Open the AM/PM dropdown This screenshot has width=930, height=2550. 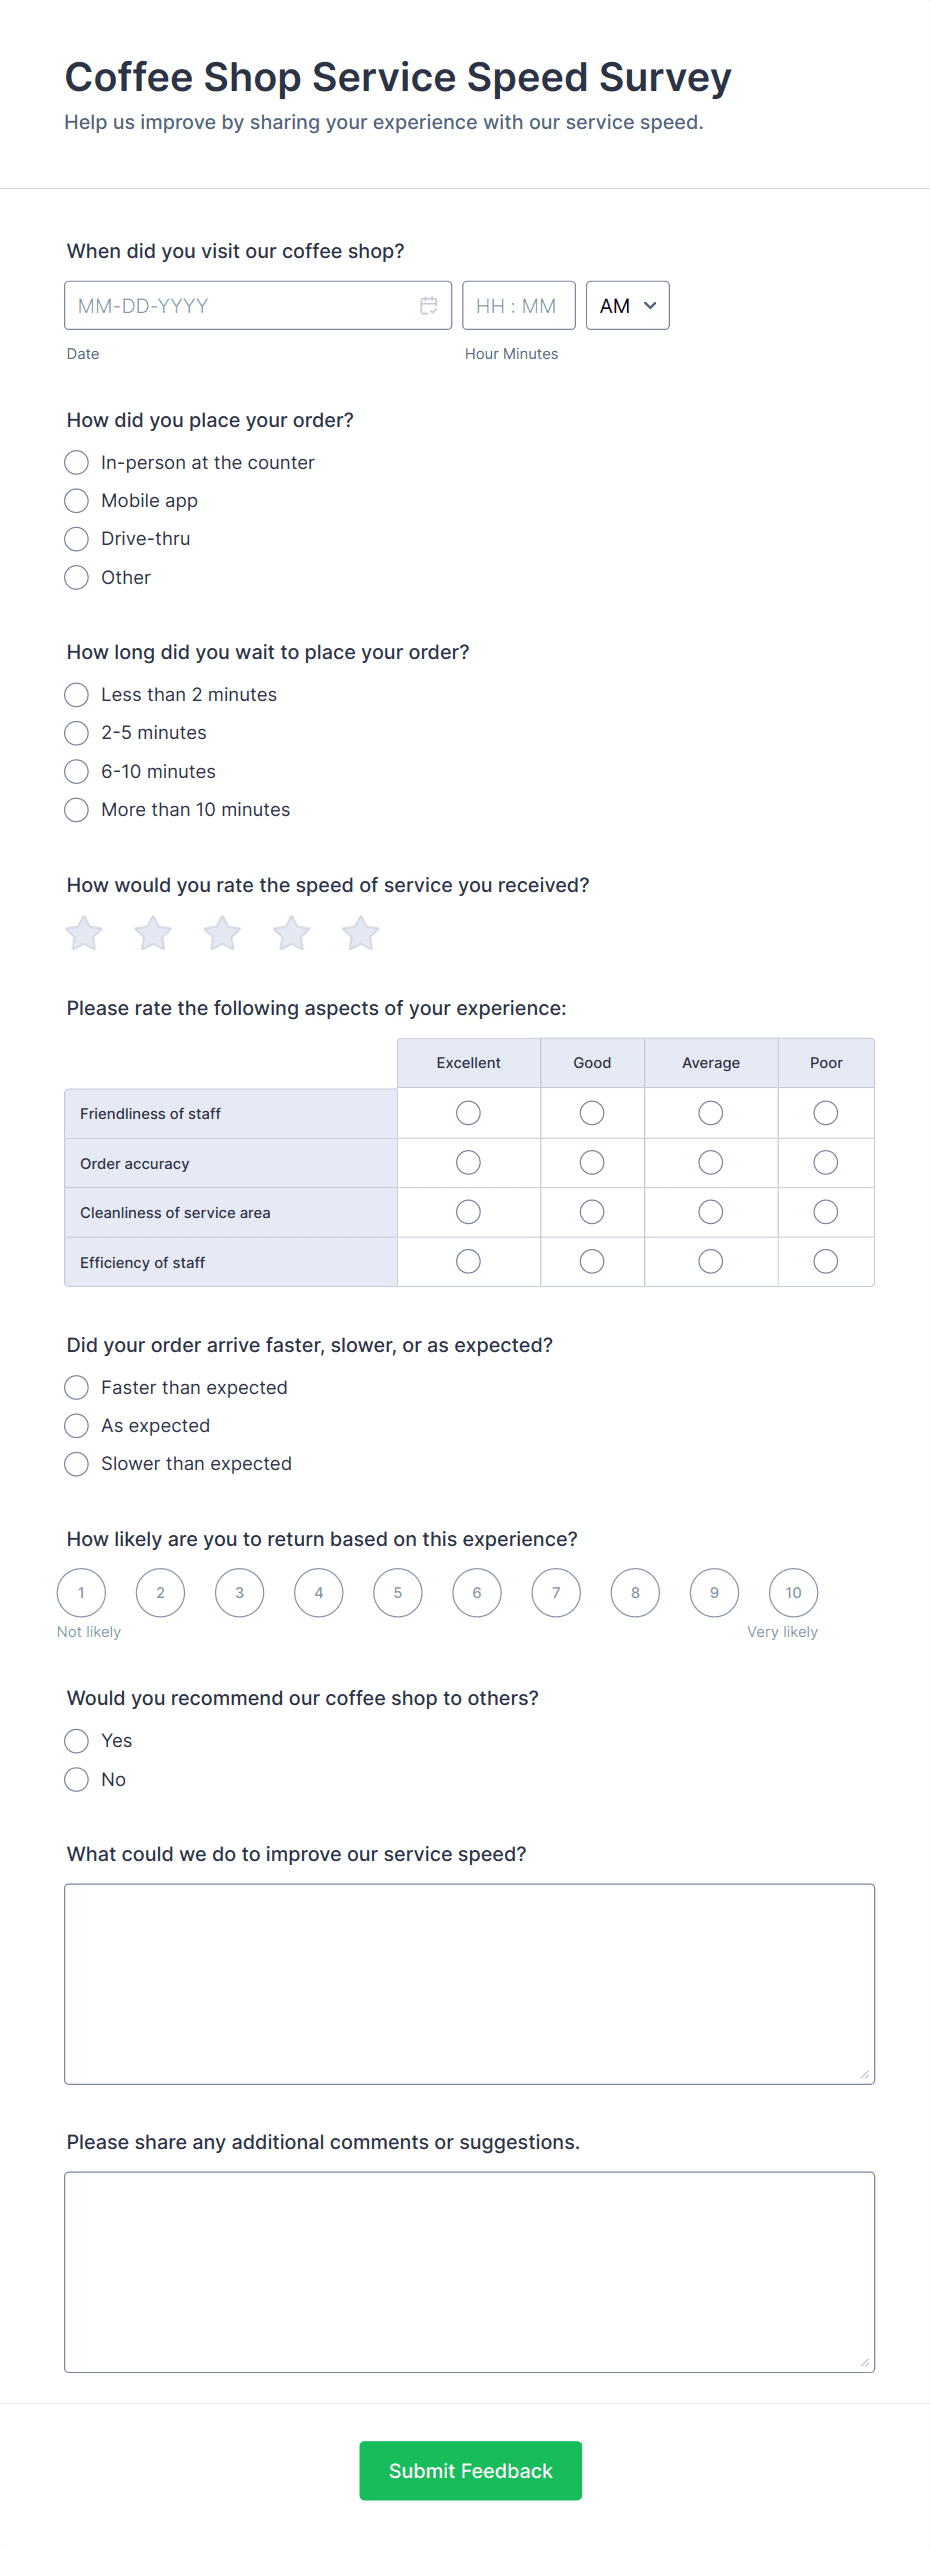[627, 306]
